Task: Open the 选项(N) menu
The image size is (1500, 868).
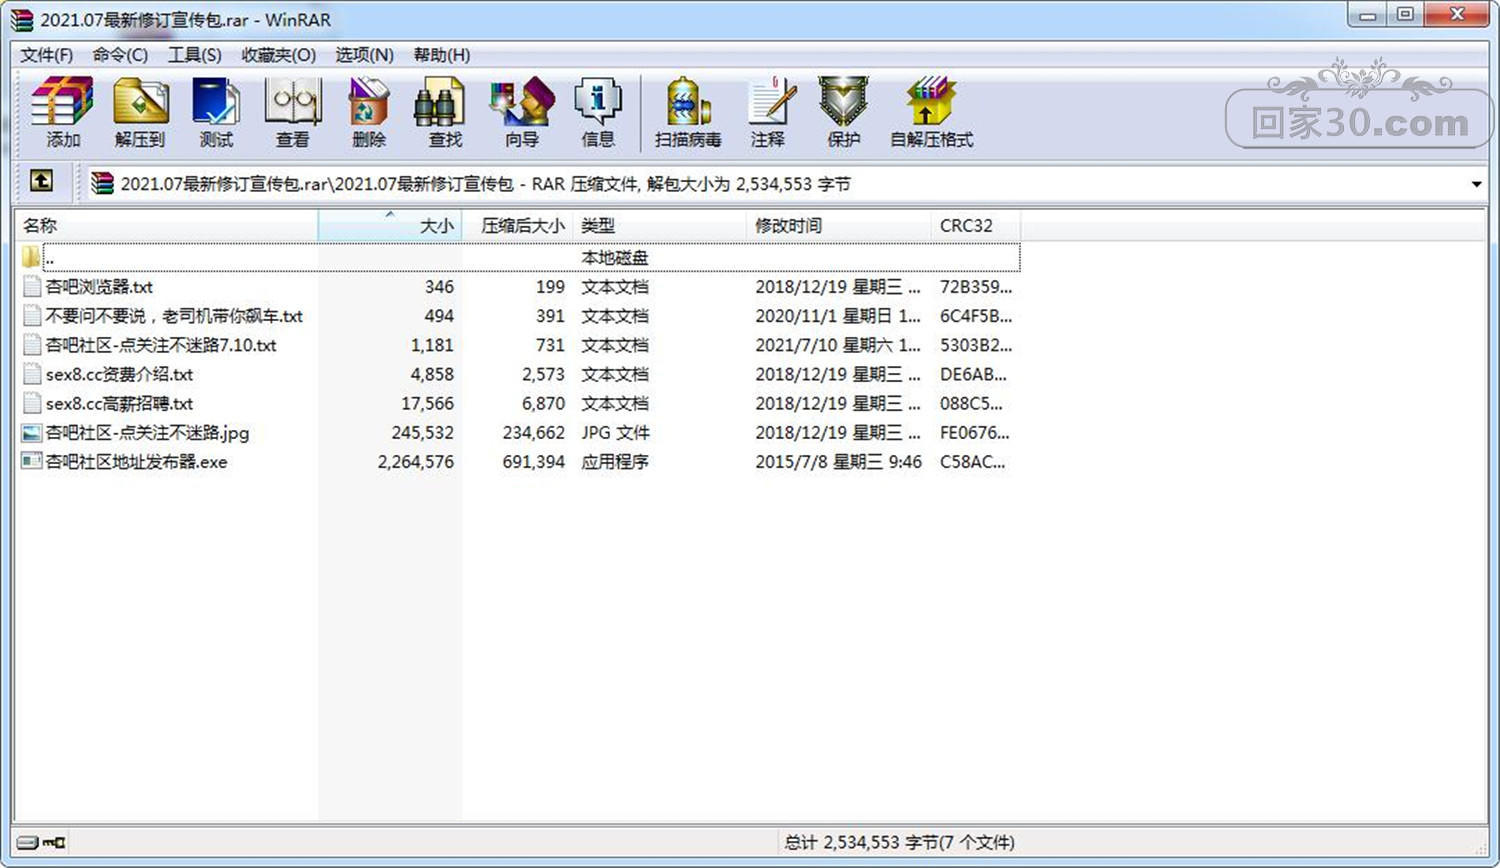Action: (x=364, y=55)
